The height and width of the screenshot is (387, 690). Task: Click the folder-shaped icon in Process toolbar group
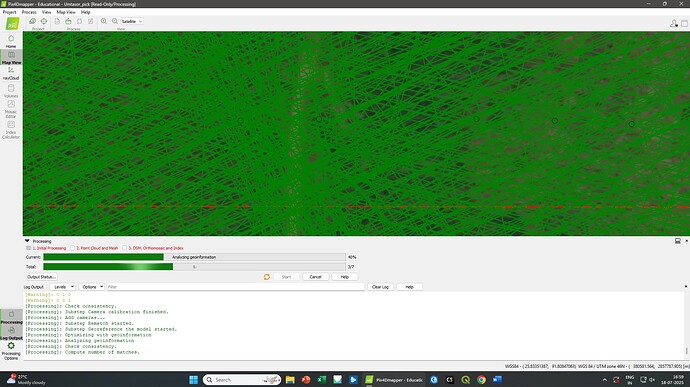tap(68, 21)
